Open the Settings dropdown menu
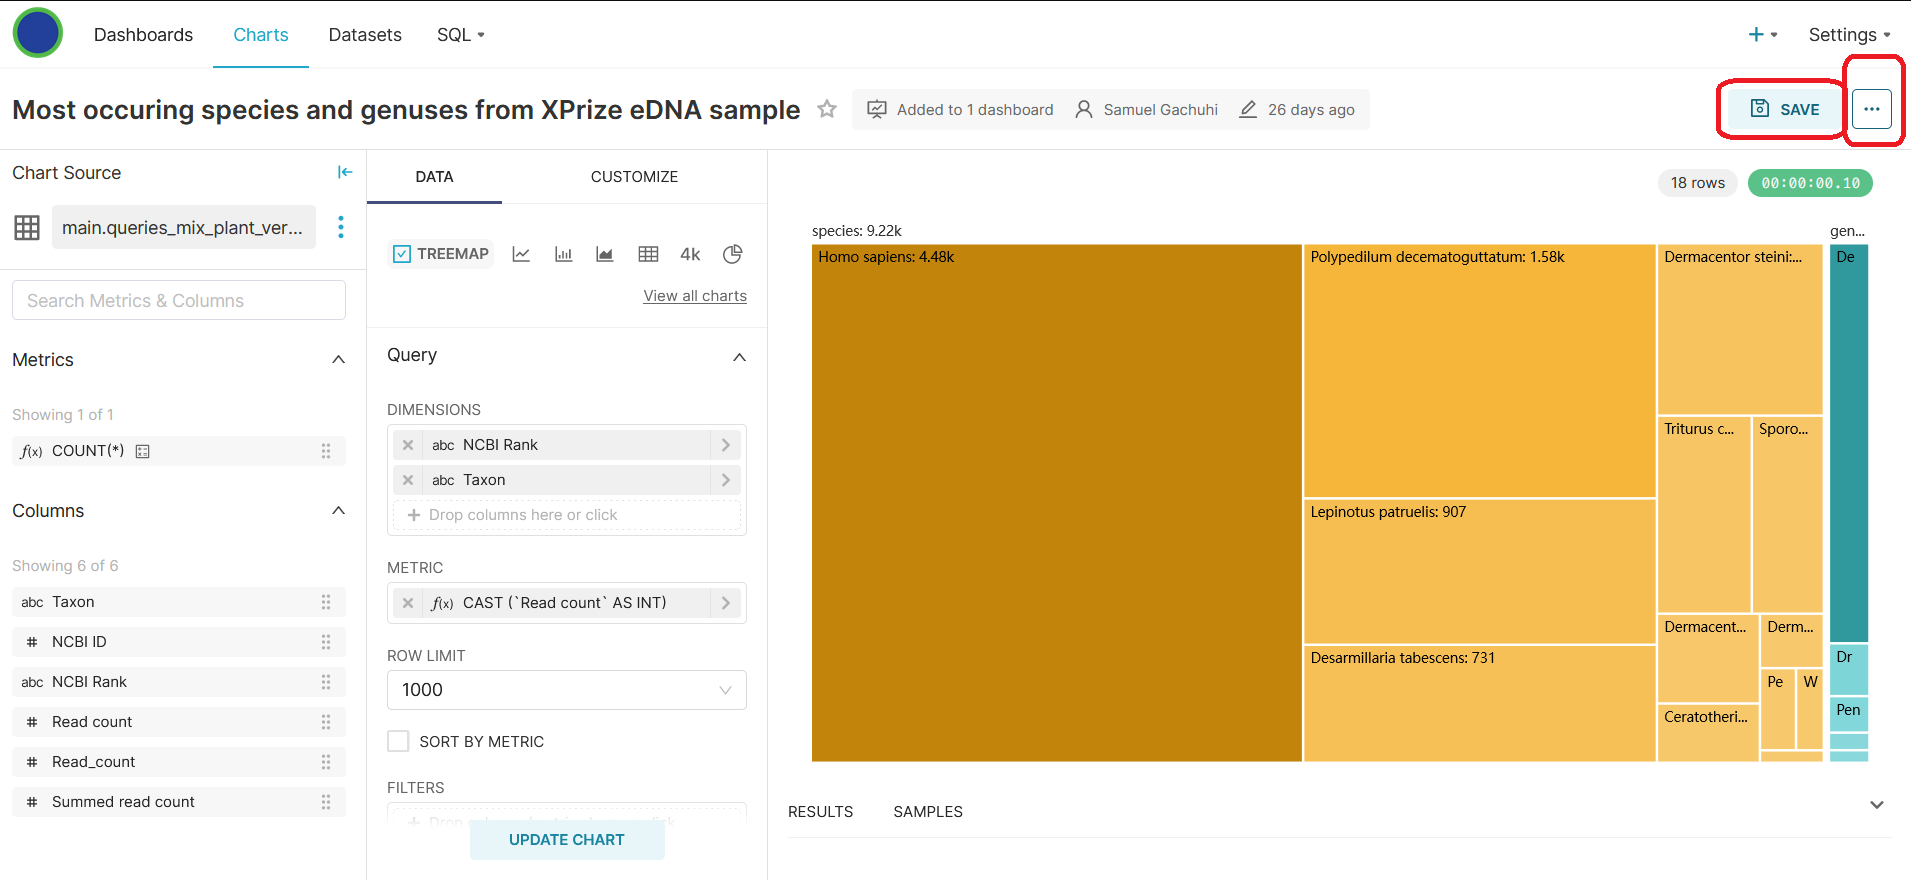 (1849, 34)
